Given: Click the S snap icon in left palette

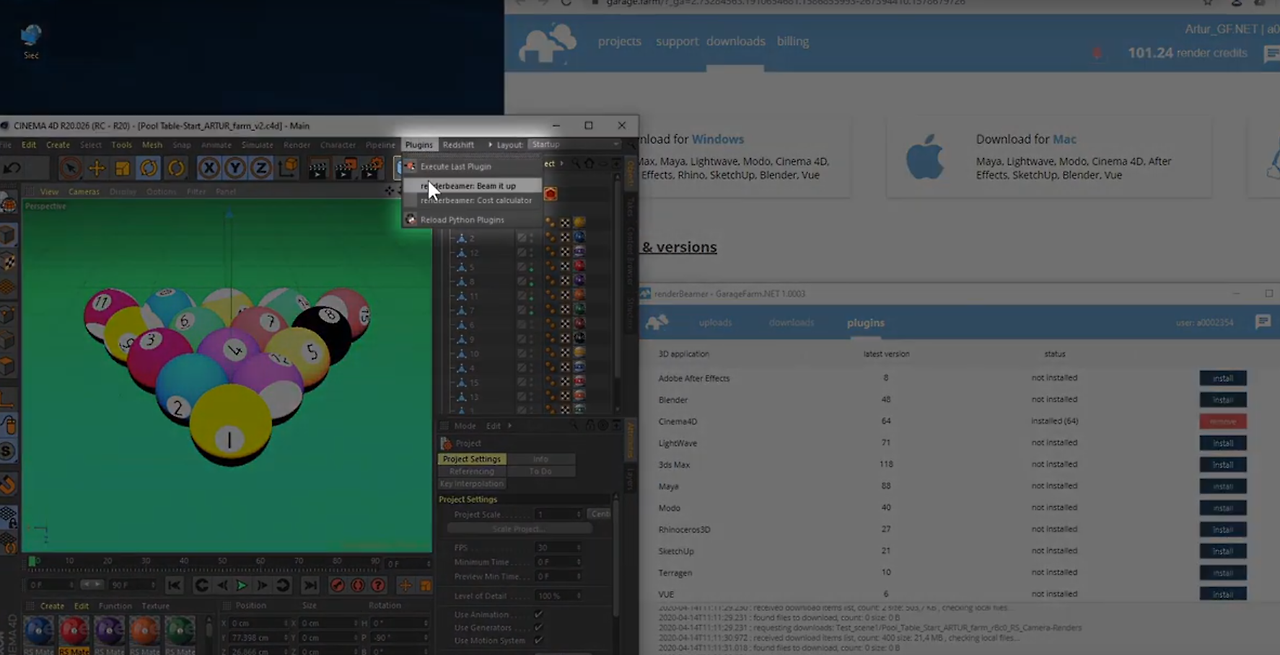Looking at the screenshot, I should pyautogui.click(x=8, y=452).
